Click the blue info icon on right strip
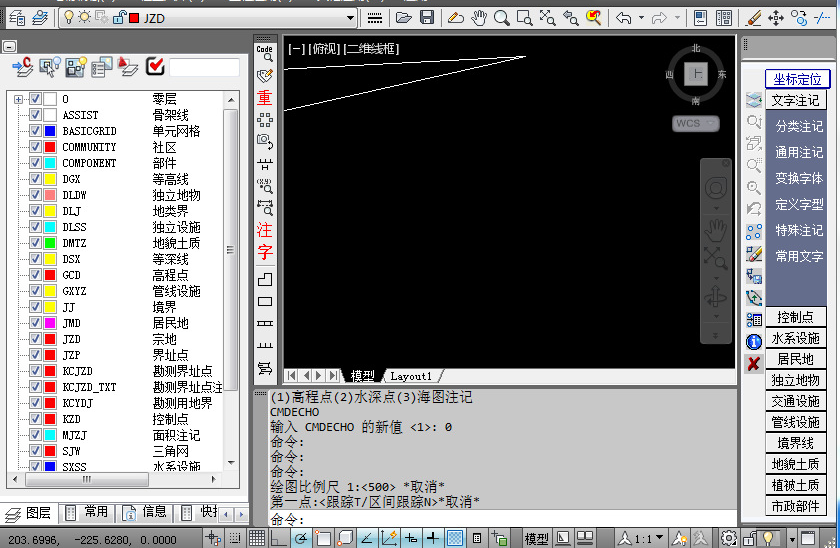Viewport: 840px width, 548px height. coord(754,342)
